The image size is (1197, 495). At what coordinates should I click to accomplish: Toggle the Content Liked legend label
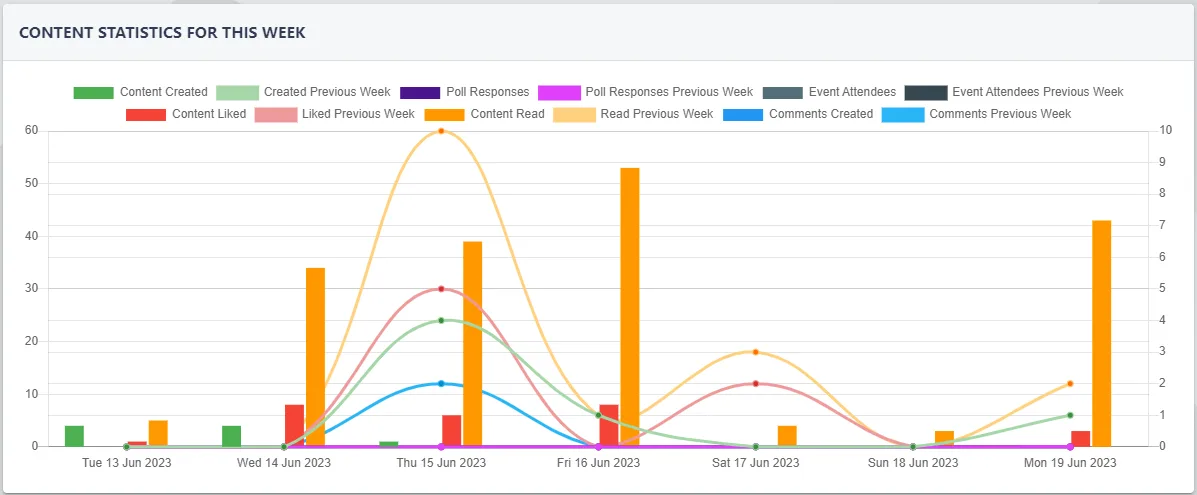(x=209, y=115)
